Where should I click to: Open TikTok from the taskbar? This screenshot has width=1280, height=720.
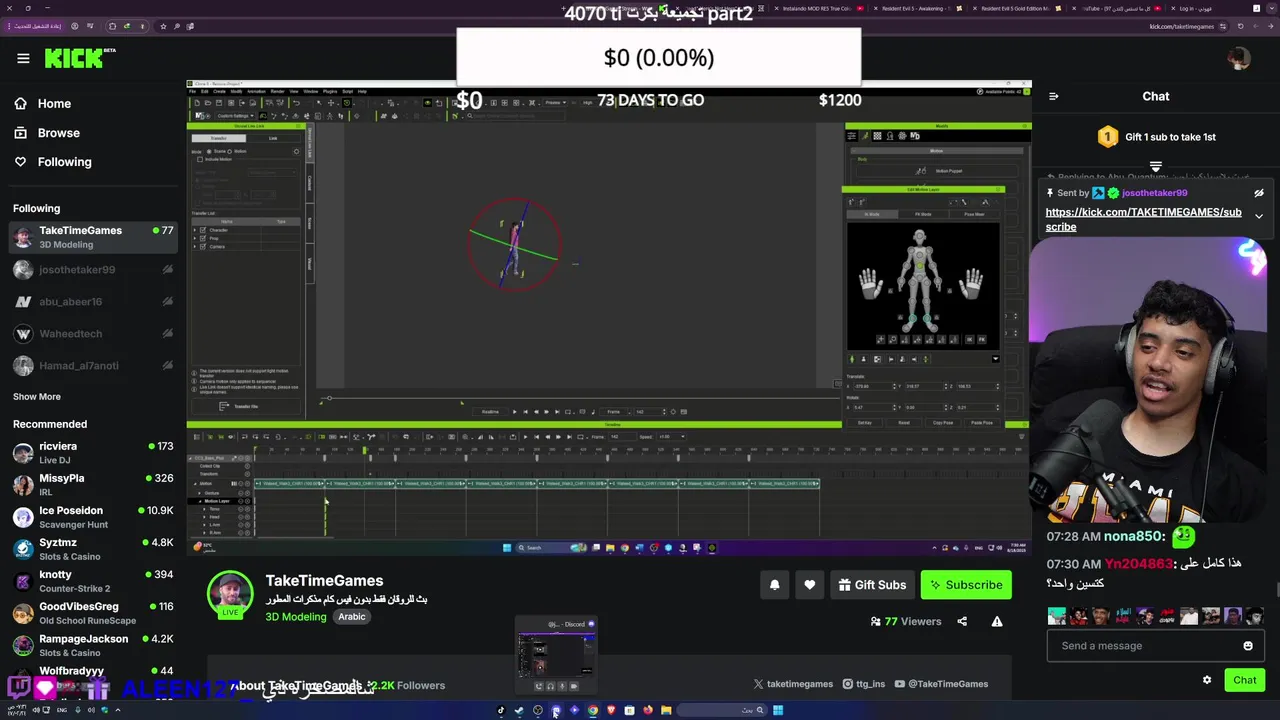tap(502, 710)
